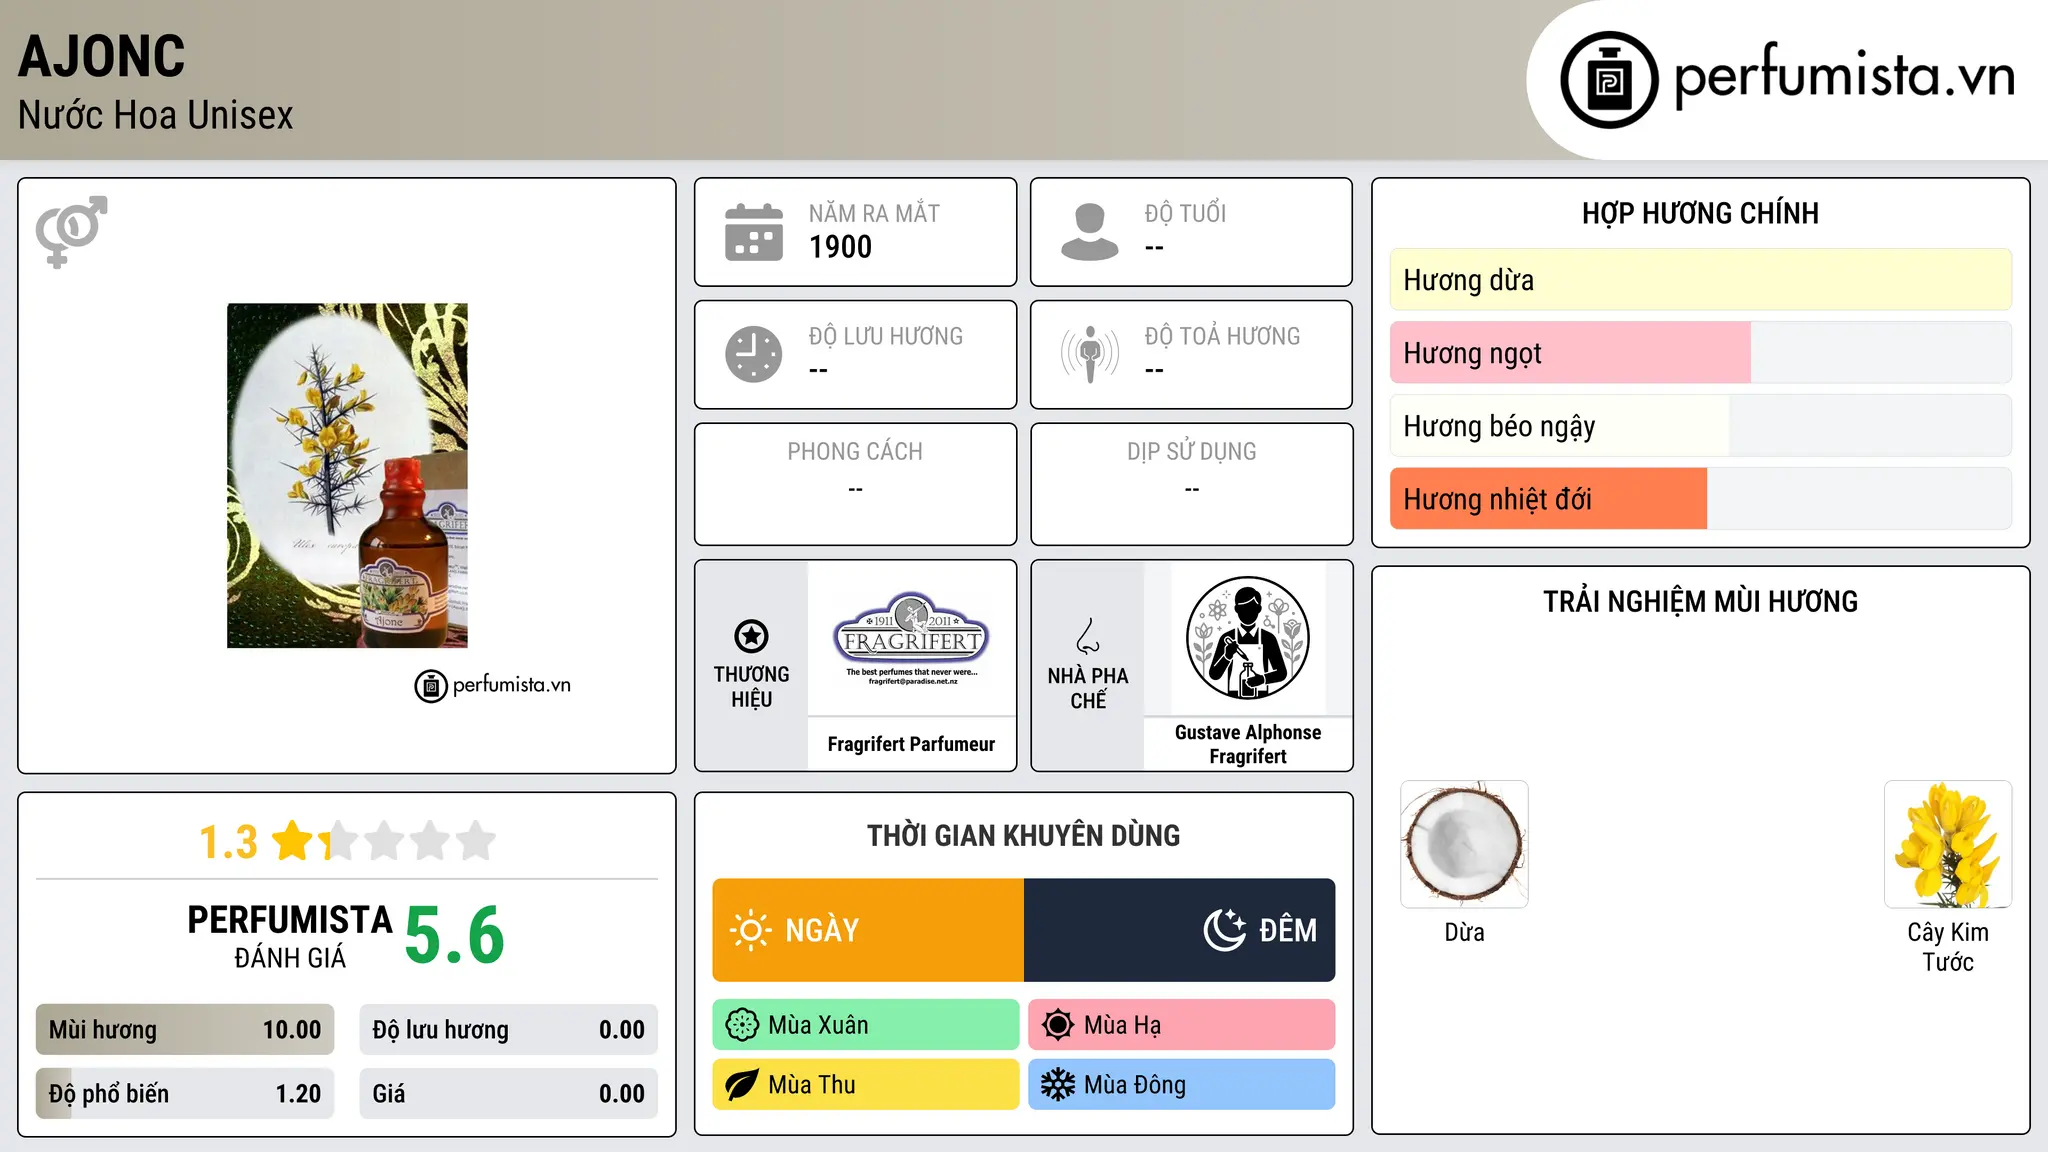2048x1152 pixels.
Task: Click the Hương nhiệt đới accord bar
Action: tap(1700, 499)
